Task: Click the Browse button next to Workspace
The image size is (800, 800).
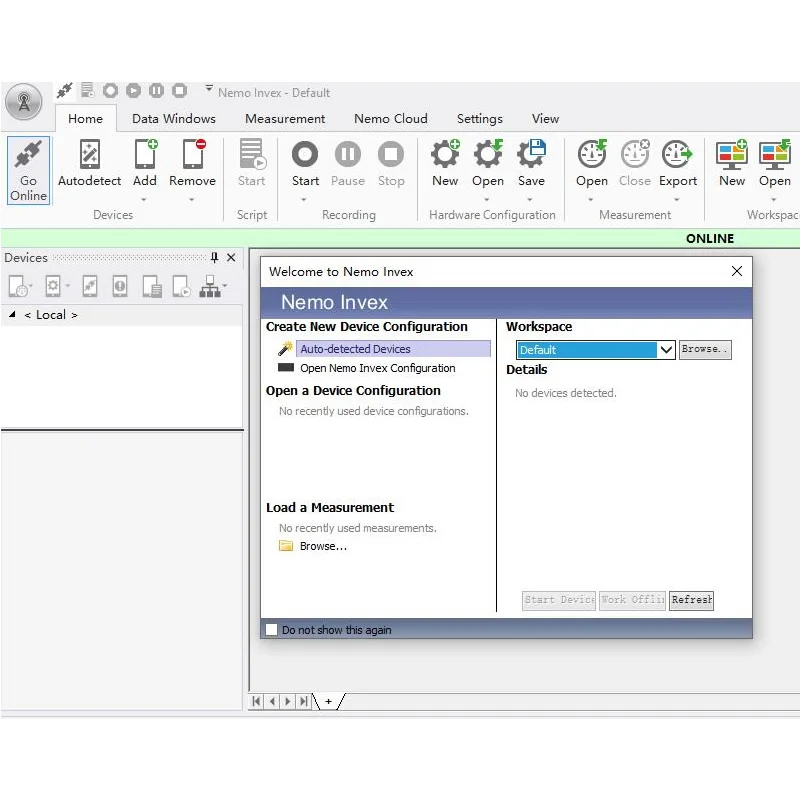Action: click(x=705, y=350)
